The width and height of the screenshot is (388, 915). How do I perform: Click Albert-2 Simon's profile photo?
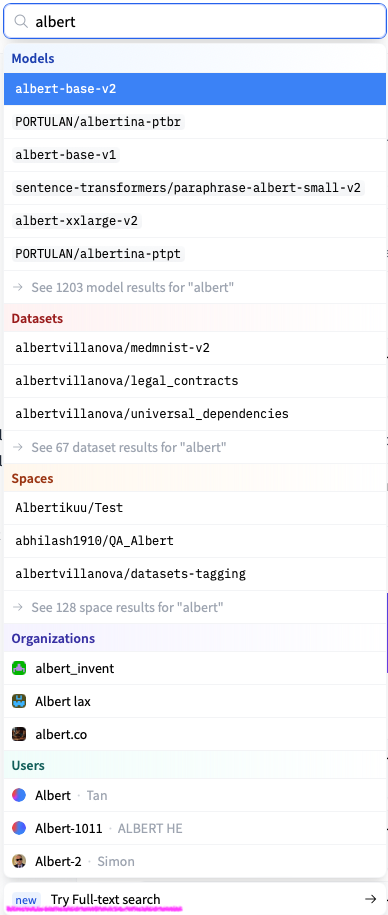19,861
